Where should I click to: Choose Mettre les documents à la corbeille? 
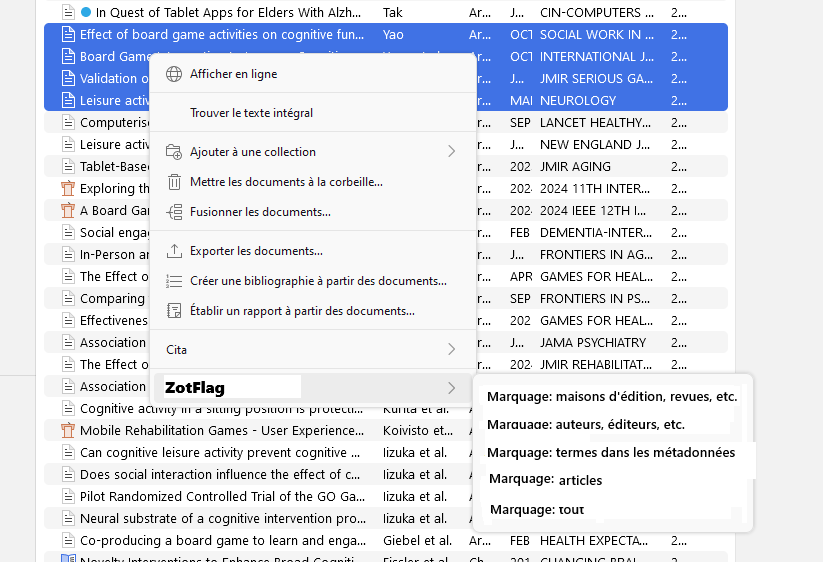pos(313,182)
